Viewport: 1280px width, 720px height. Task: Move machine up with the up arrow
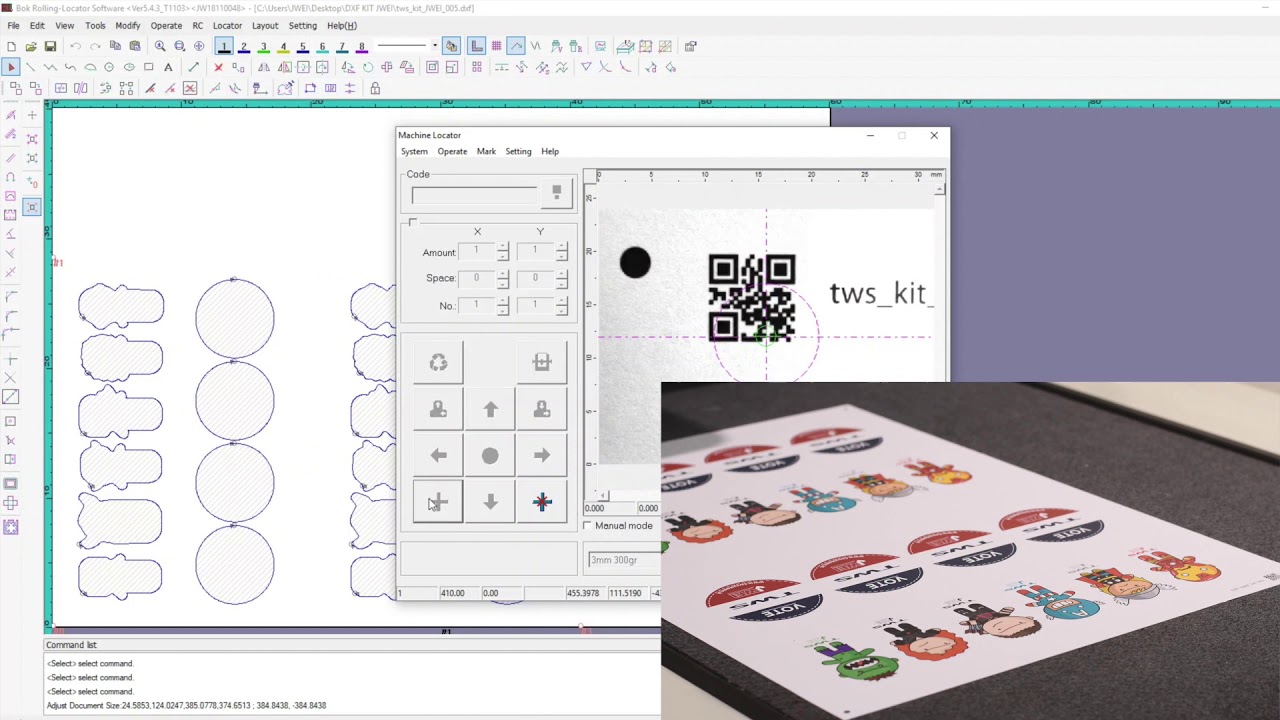click(x=490, y=409)
